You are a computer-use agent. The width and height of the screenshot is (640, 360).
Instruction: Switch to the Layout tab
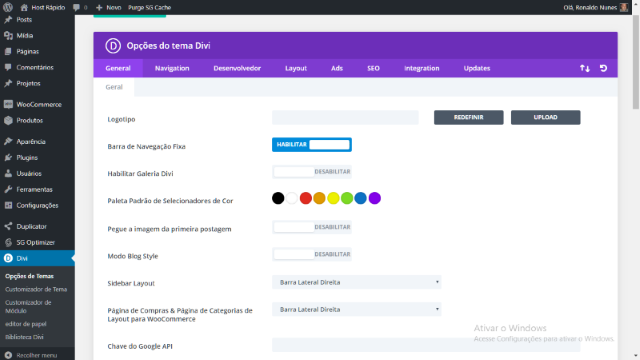tap(296, 68)
